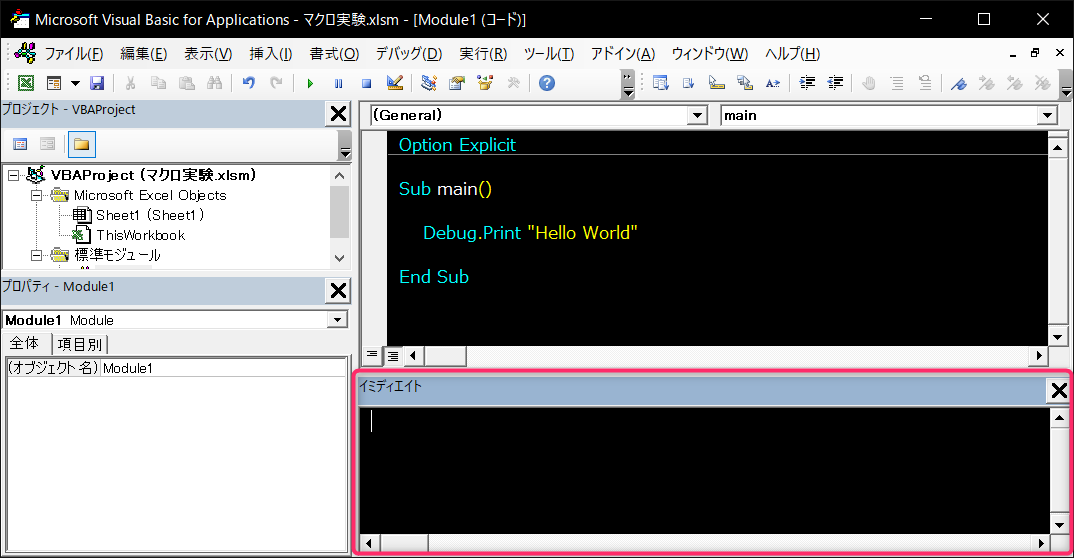
Task: Click the Cut scissors icon
Action: 130,84
